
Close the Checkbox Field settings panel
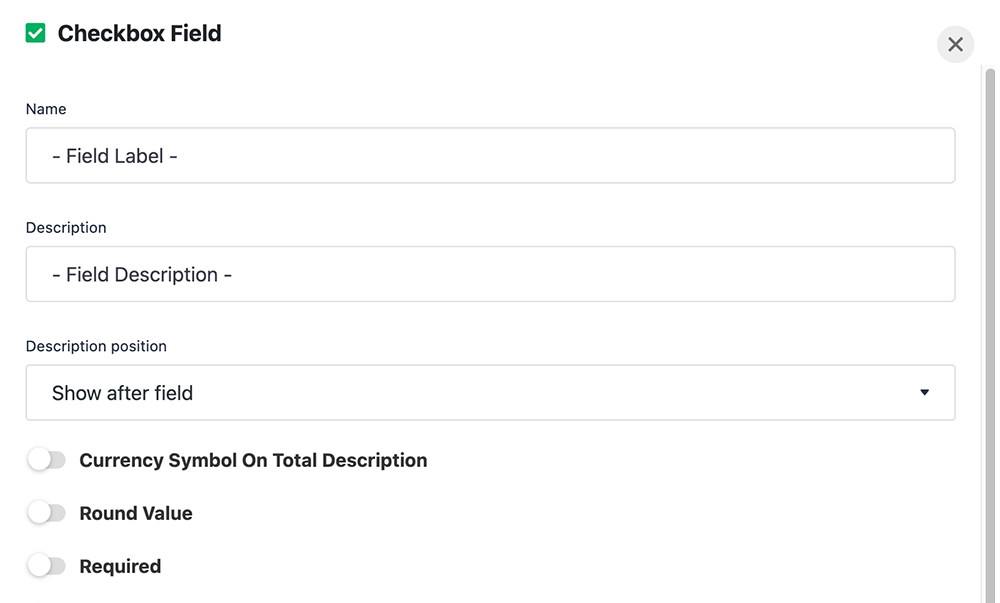955,44
